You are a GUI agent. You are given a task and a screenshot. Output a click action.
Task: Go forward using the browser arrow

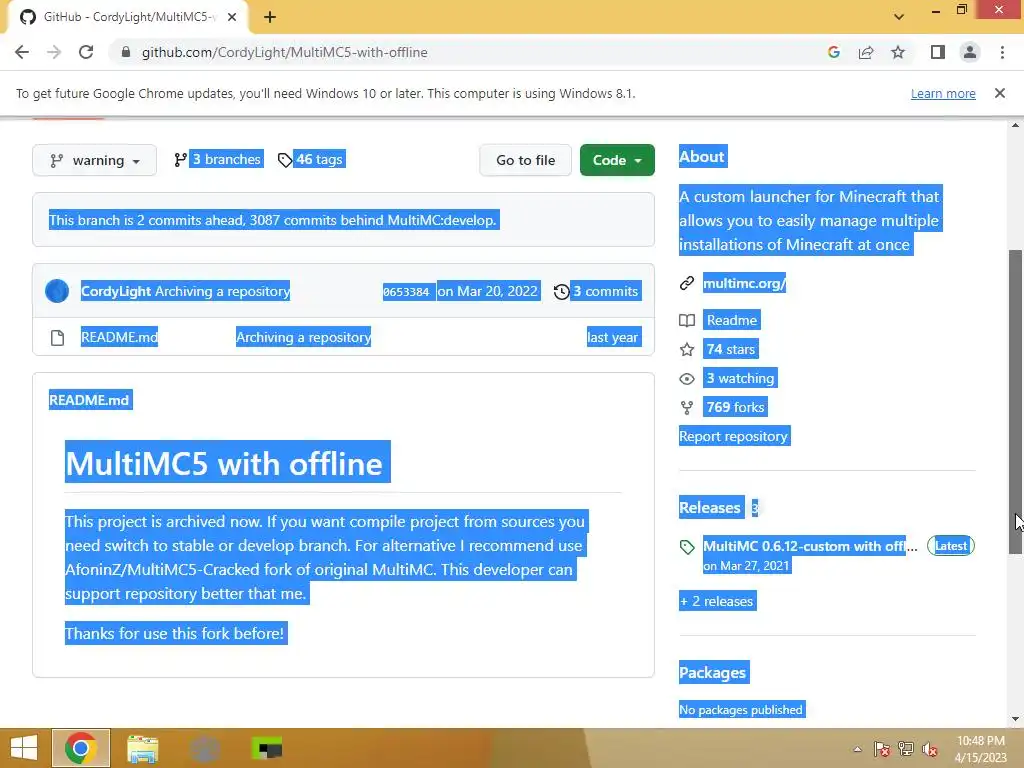tap(54, 52)
